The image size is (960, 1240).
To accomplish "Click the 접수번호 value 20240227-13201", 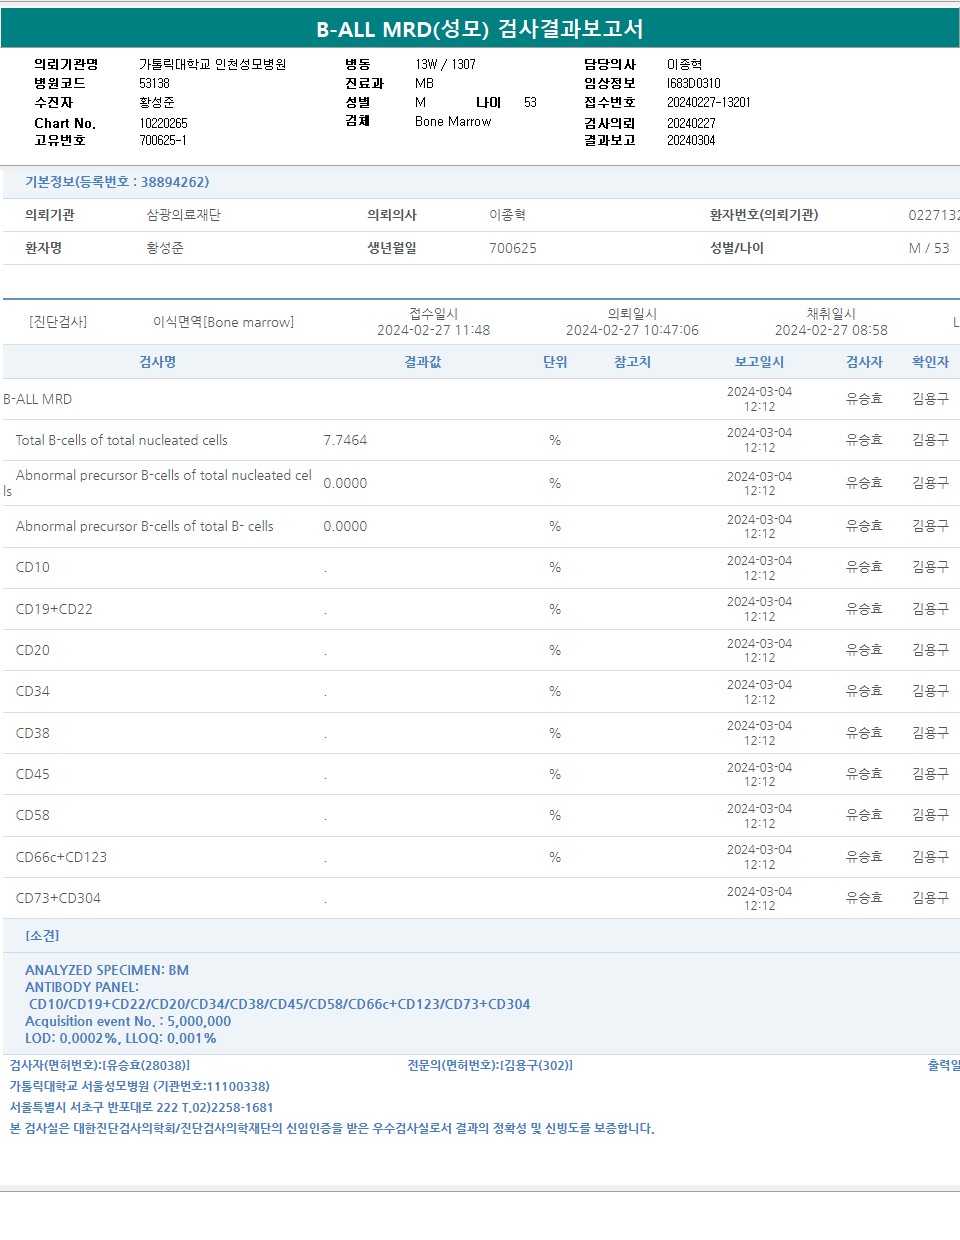I will click(708, 102).
